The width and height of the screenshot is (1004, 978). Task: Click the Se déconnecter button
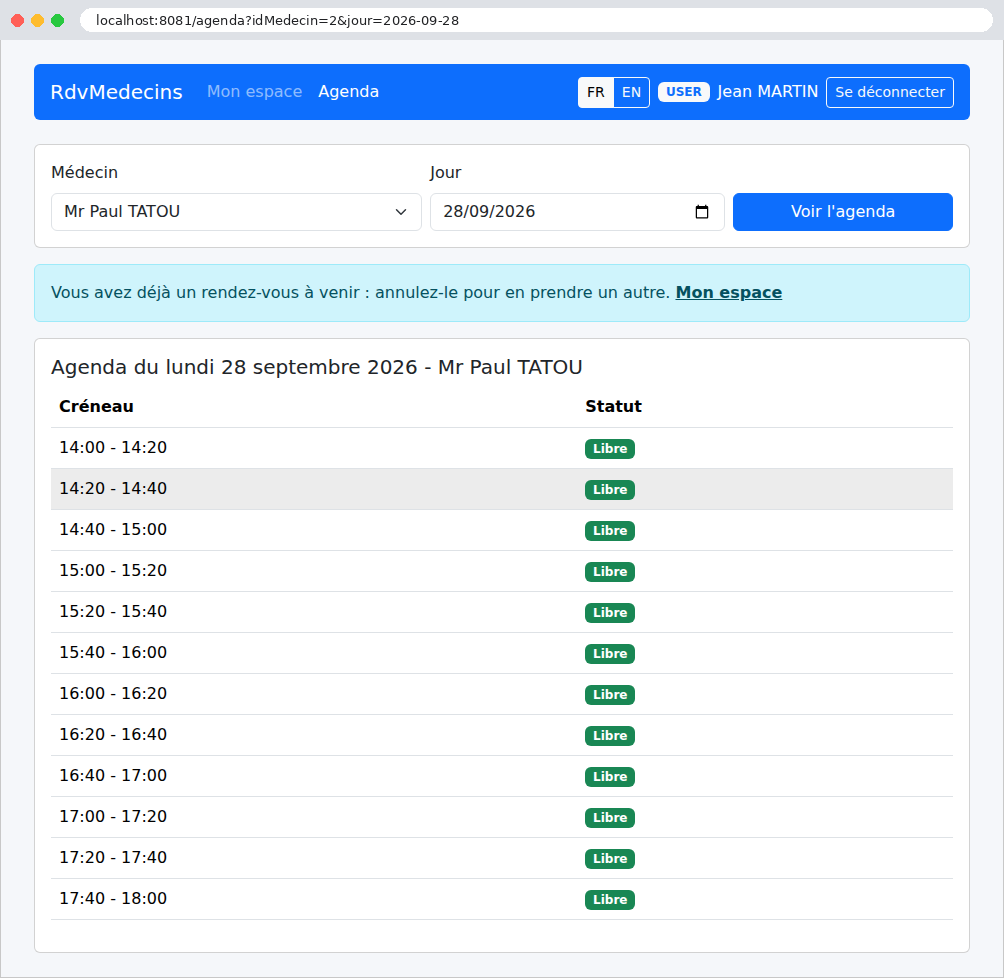pyautogui.click(x=889, y=92)
